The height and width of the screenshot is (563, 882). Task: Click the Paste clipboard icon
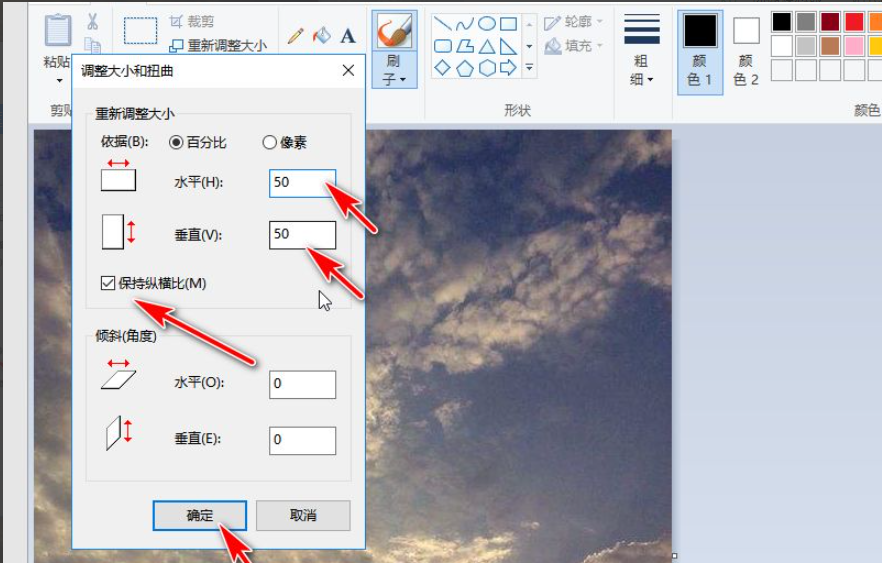click(x=58, y=32)
